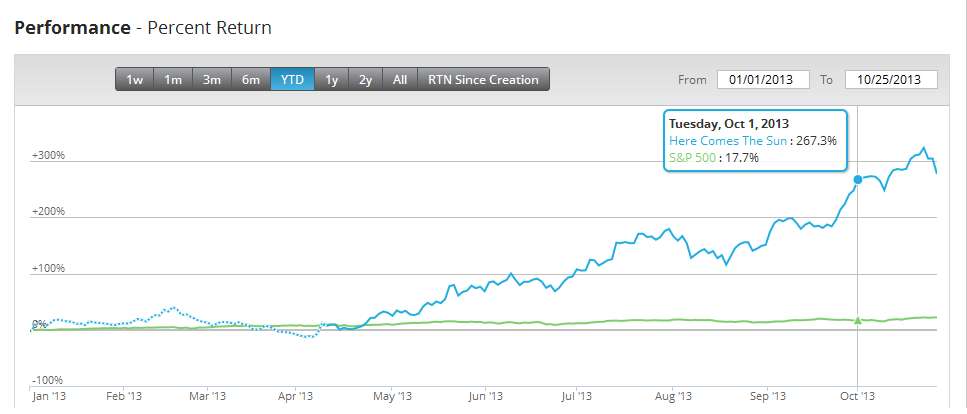The width and height of the screenshot is (967, 414).
Task: Click the Mar '13 axis label
Action: [208, 395]
